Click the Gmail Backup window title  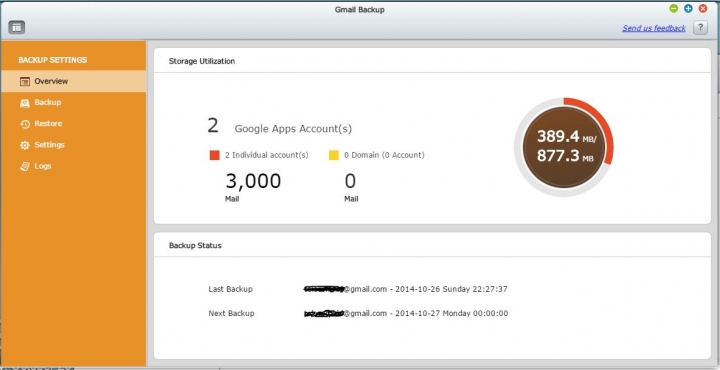point(360,10)
